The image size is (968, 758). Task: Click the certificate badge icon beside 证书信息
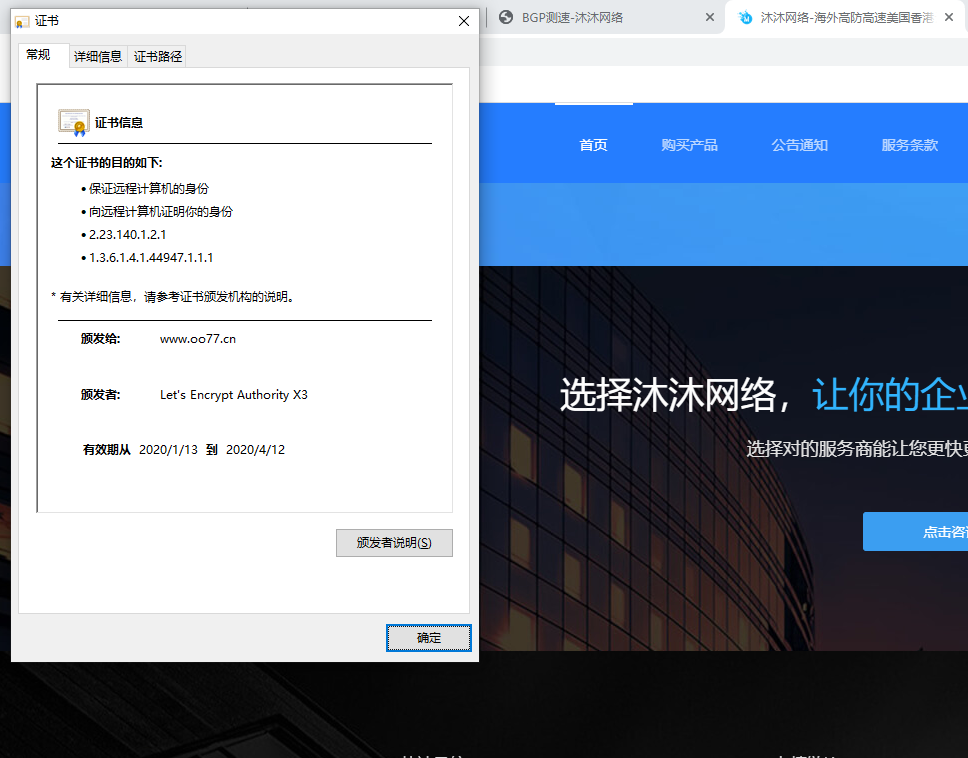point(73,122)
